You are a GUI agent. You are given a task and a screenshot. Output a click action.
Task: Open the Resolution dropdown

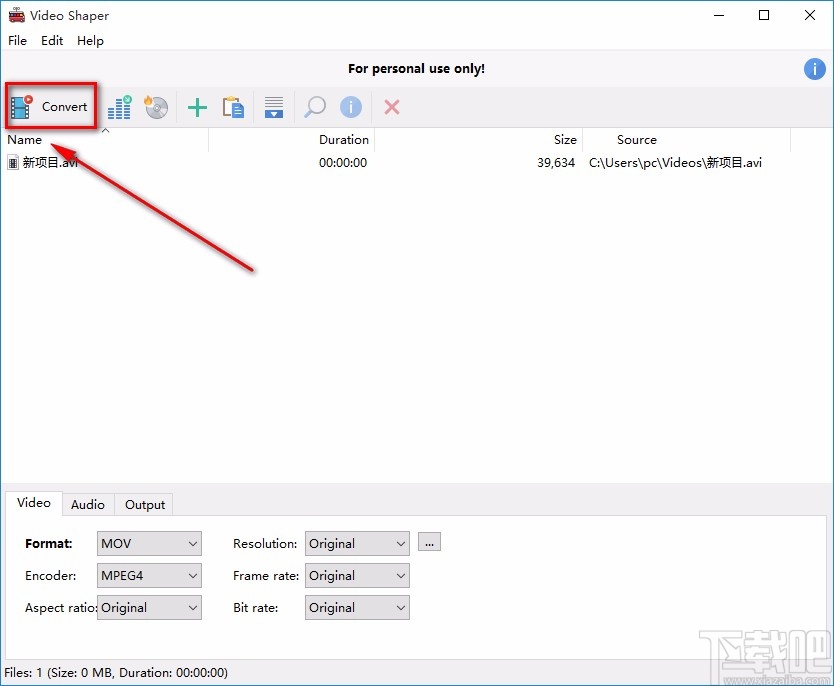(357, 543)
